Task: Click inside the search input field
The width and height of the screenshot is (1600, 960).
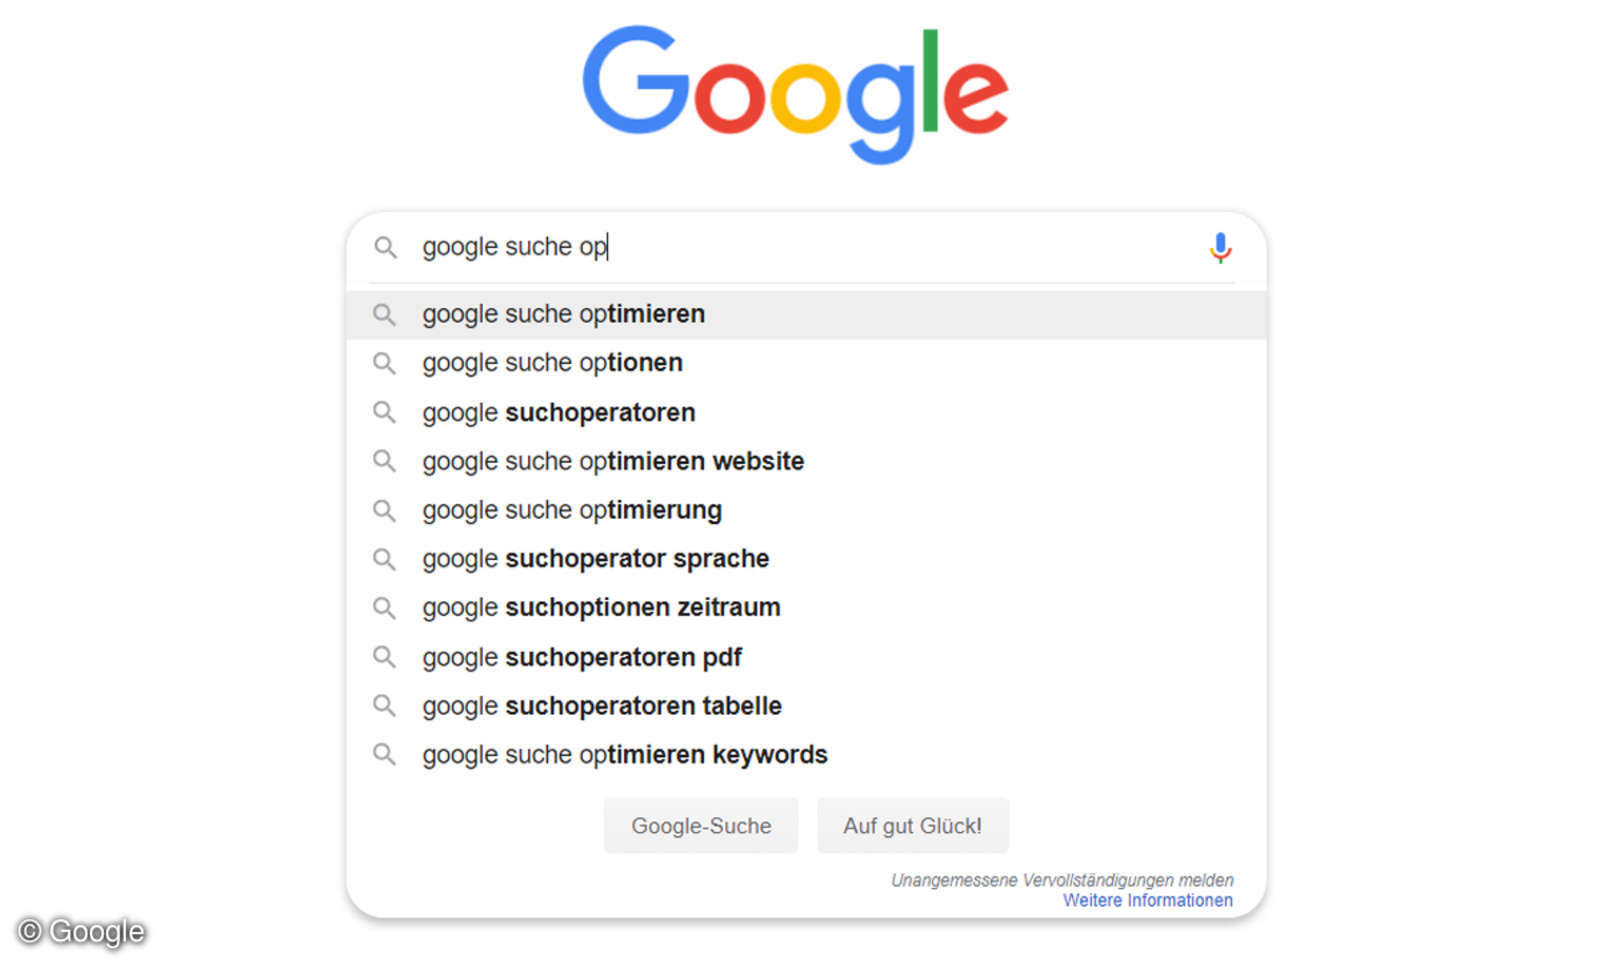Action: (700, 248)
